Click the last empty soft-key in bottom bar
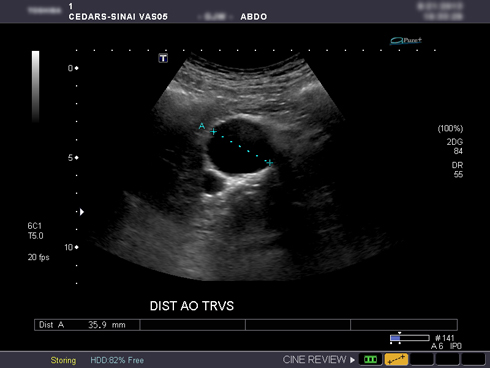 pyautogui.click(x=473, y=359)
